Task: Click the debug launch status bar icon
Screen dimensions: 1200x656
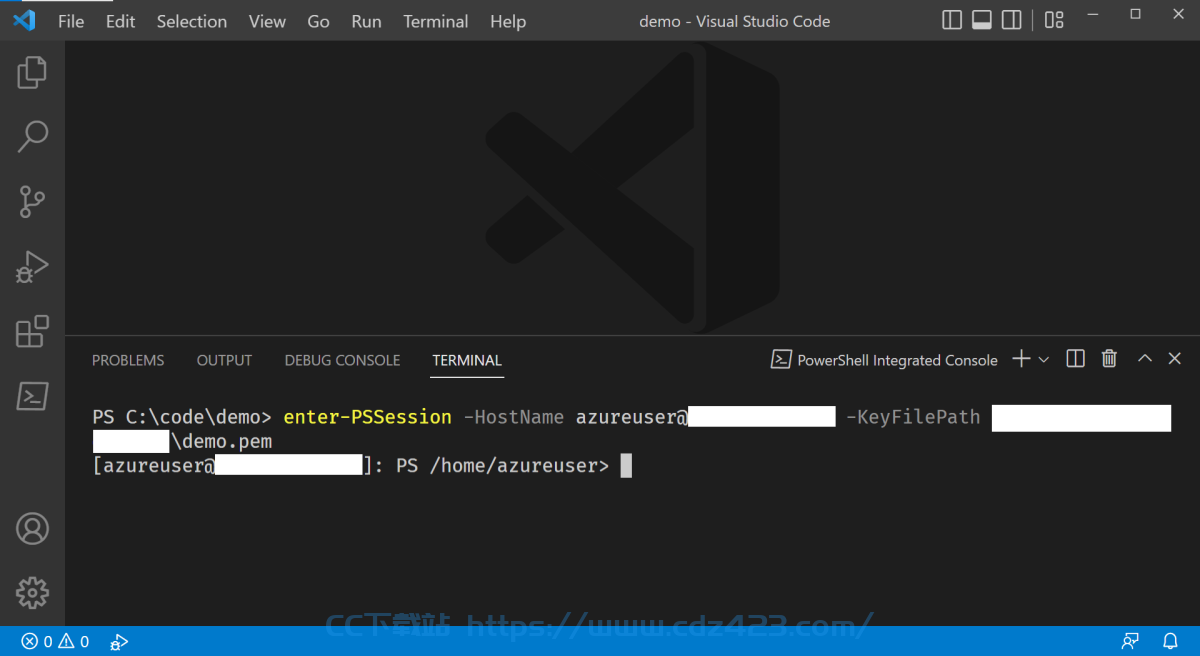Action: 119,642
